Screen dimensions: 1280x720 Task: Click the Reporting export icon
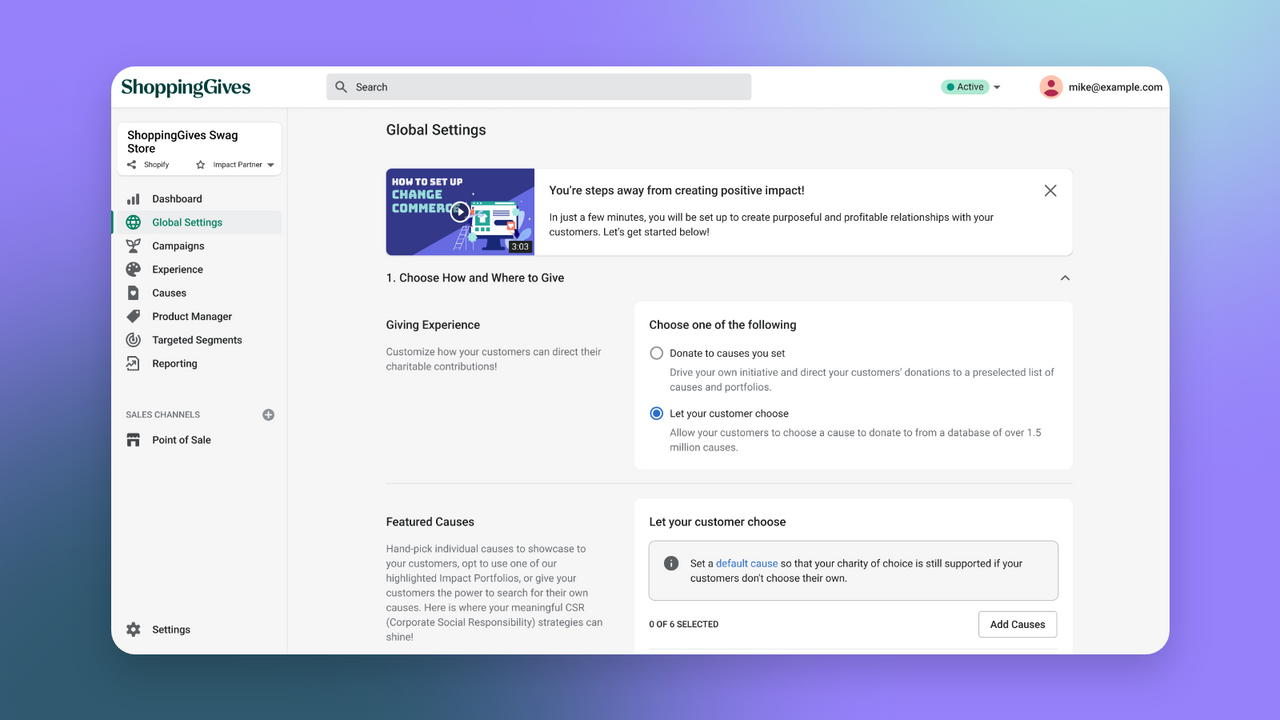pos(133,364)
